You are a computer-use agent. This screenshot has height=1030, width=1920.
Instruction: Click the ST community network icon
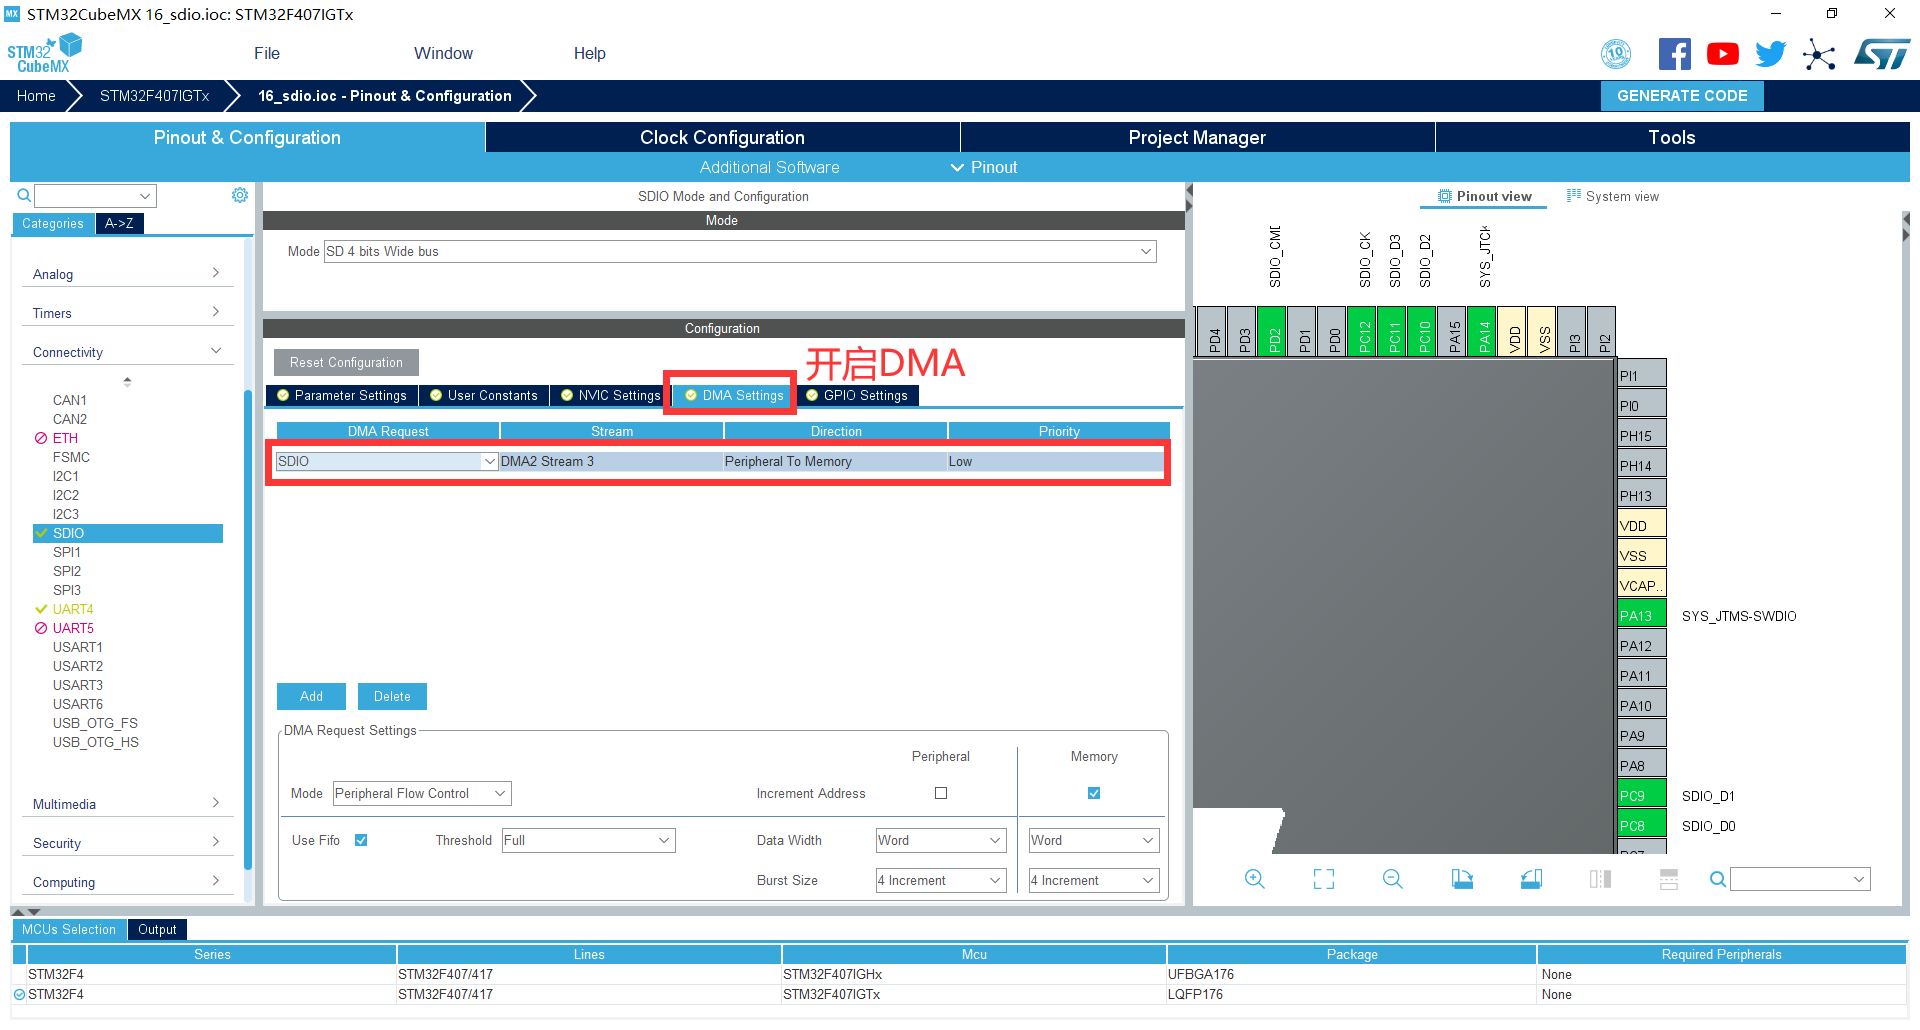click(1819, 54)
